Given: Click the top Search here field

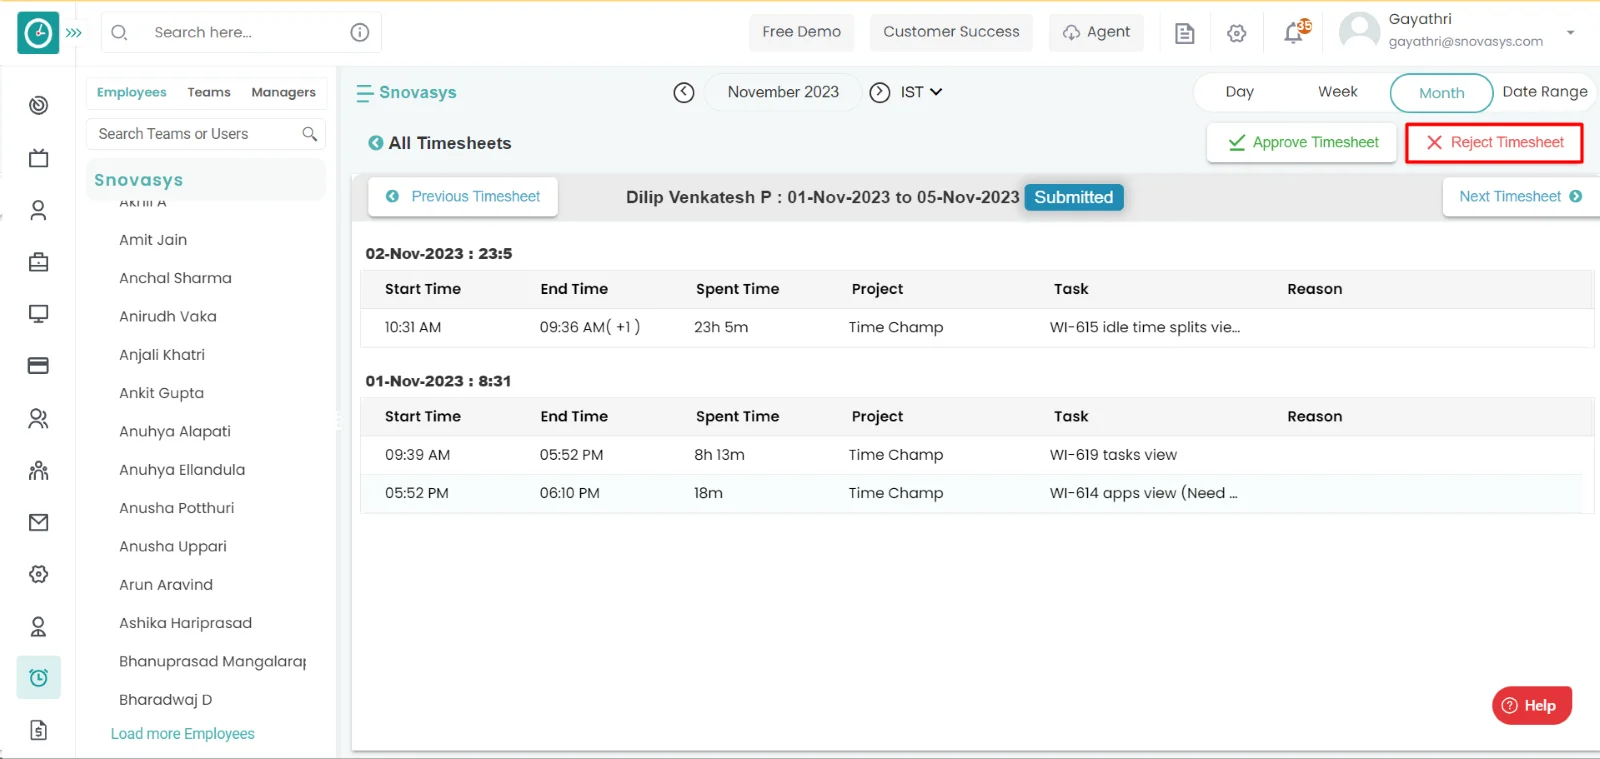Looking at the screenshot, I should click(x=240, y=33).
